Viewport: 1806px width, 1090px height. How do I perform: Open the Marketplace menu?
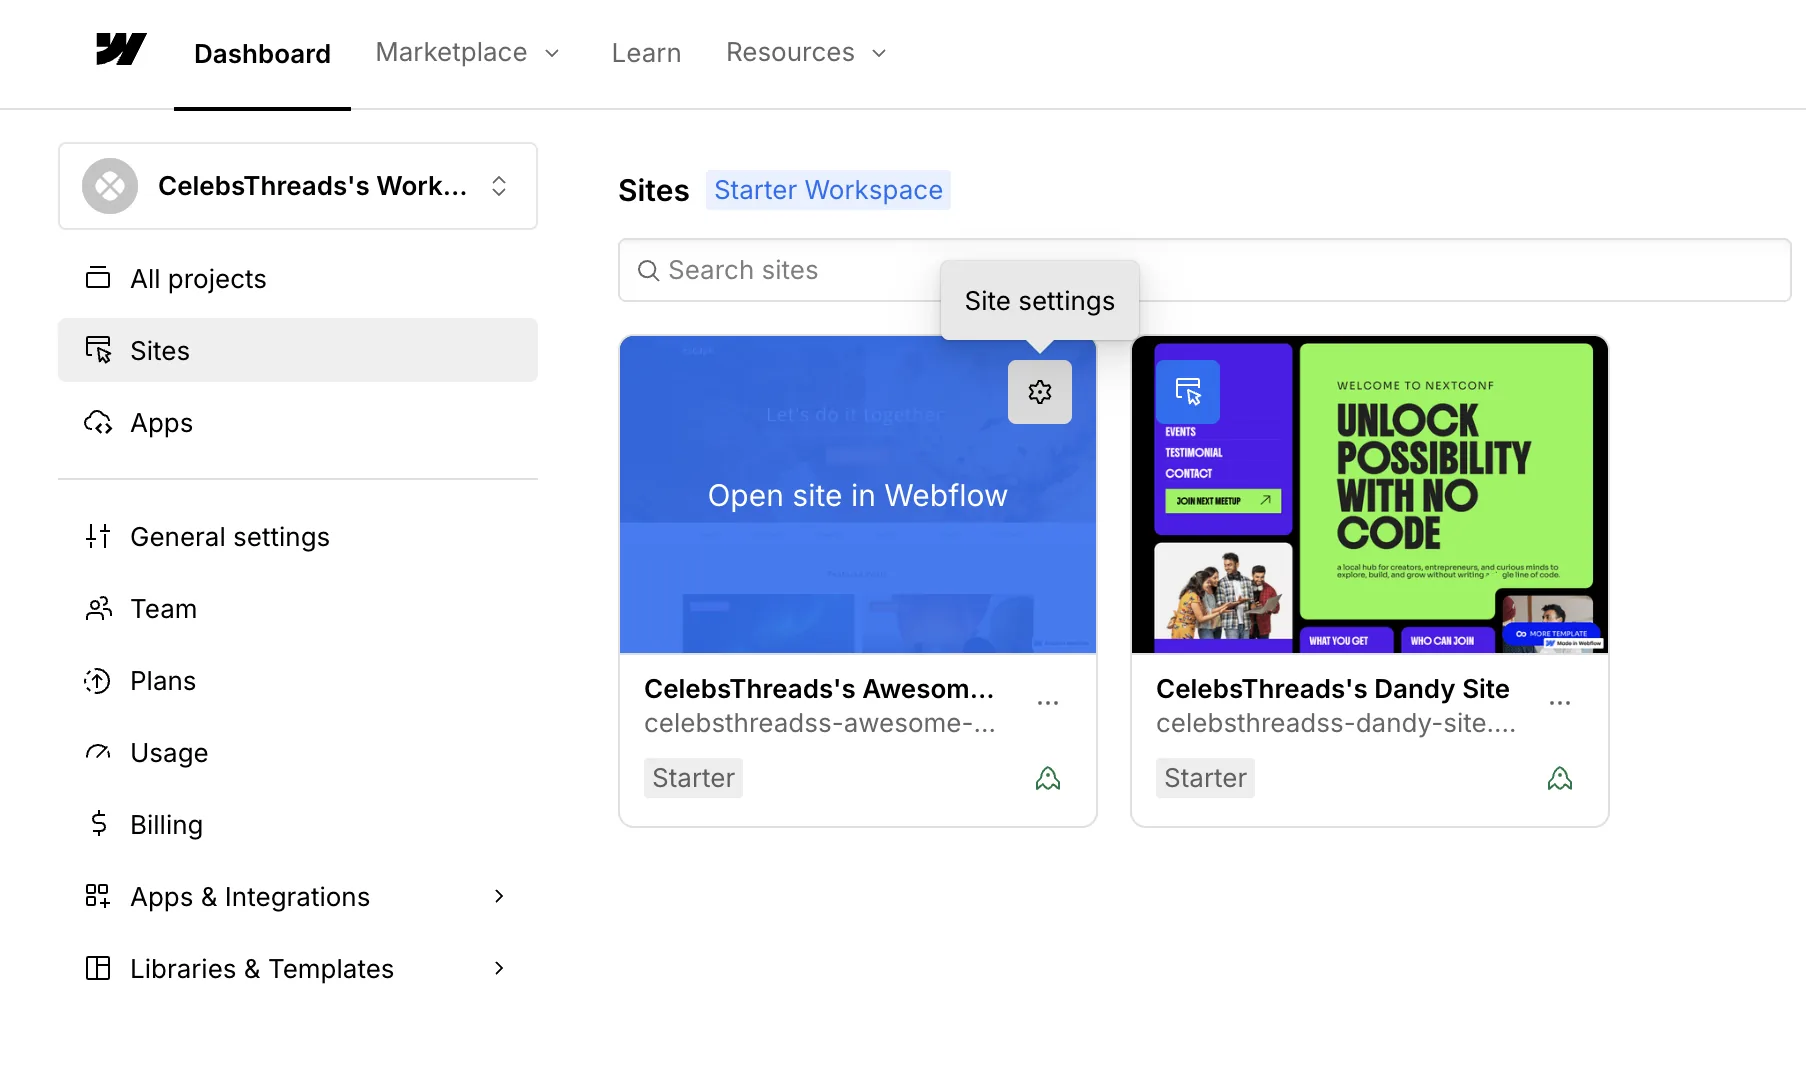pyautogui.click(x=467, y=52)
